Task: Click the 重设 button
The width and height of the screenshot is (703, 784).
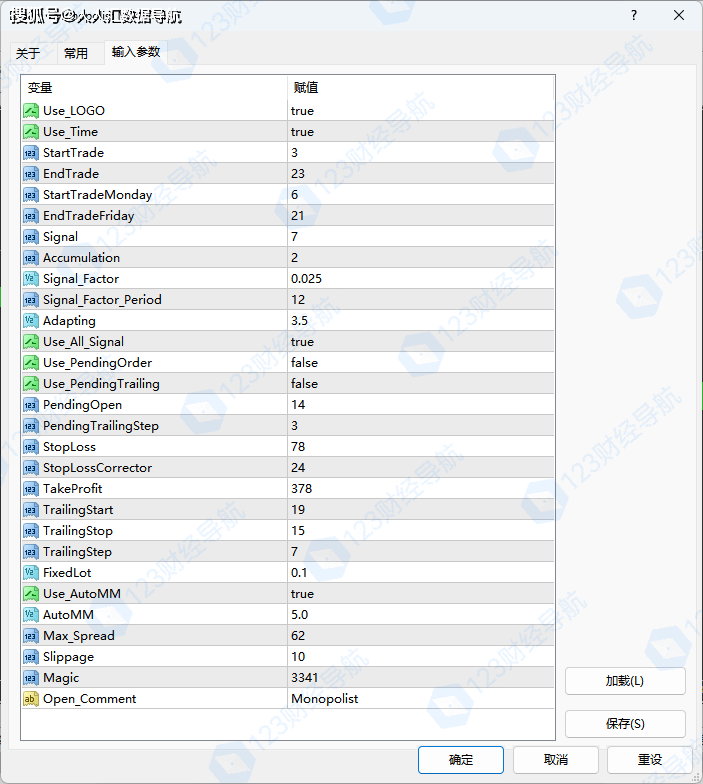Action: [649, 760]
